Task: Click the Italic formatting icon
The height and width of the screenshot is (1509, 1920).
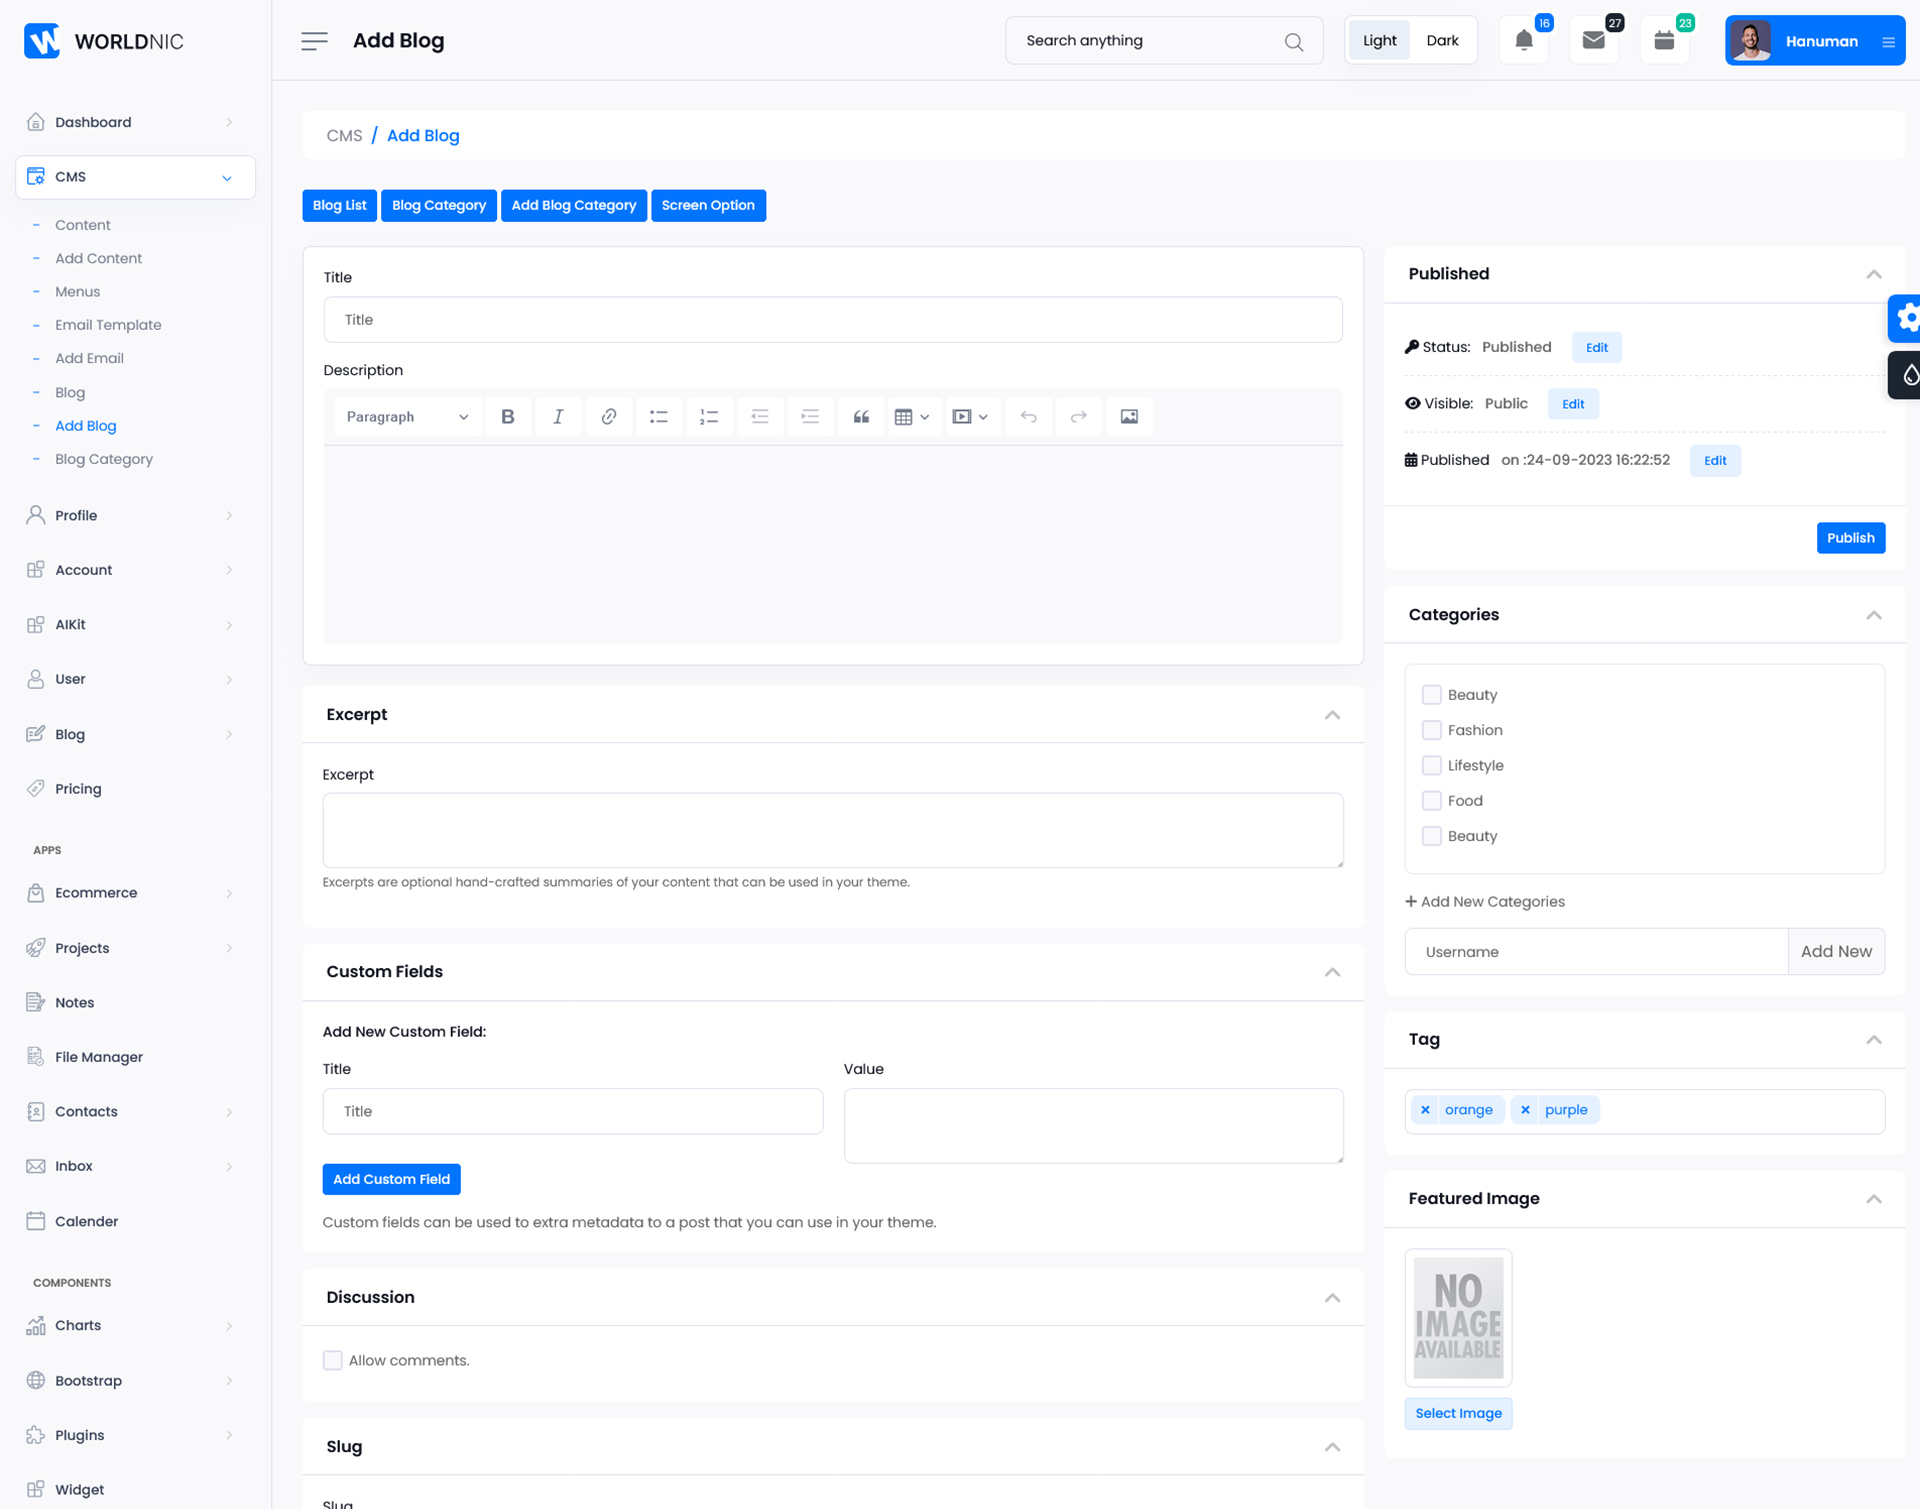Action: pyautogui.click(x=558, y=417)
